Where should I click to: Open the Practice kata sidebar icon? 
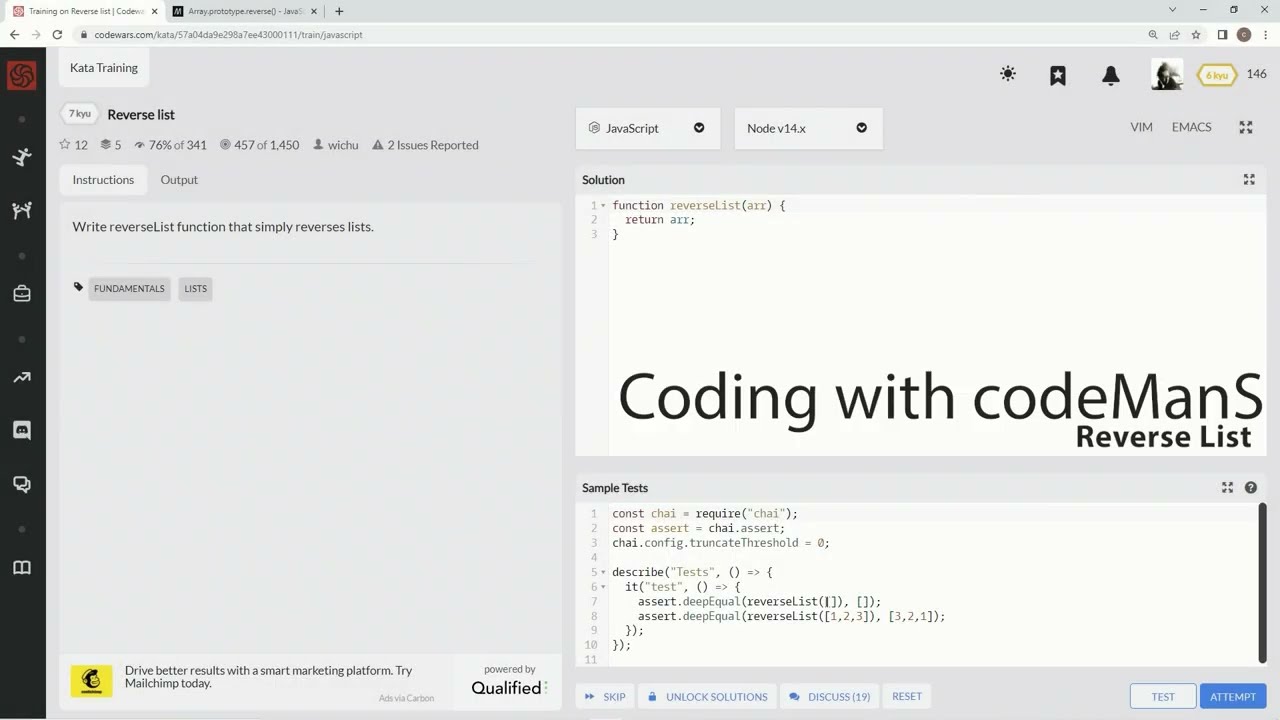click(x=22, y=157)
